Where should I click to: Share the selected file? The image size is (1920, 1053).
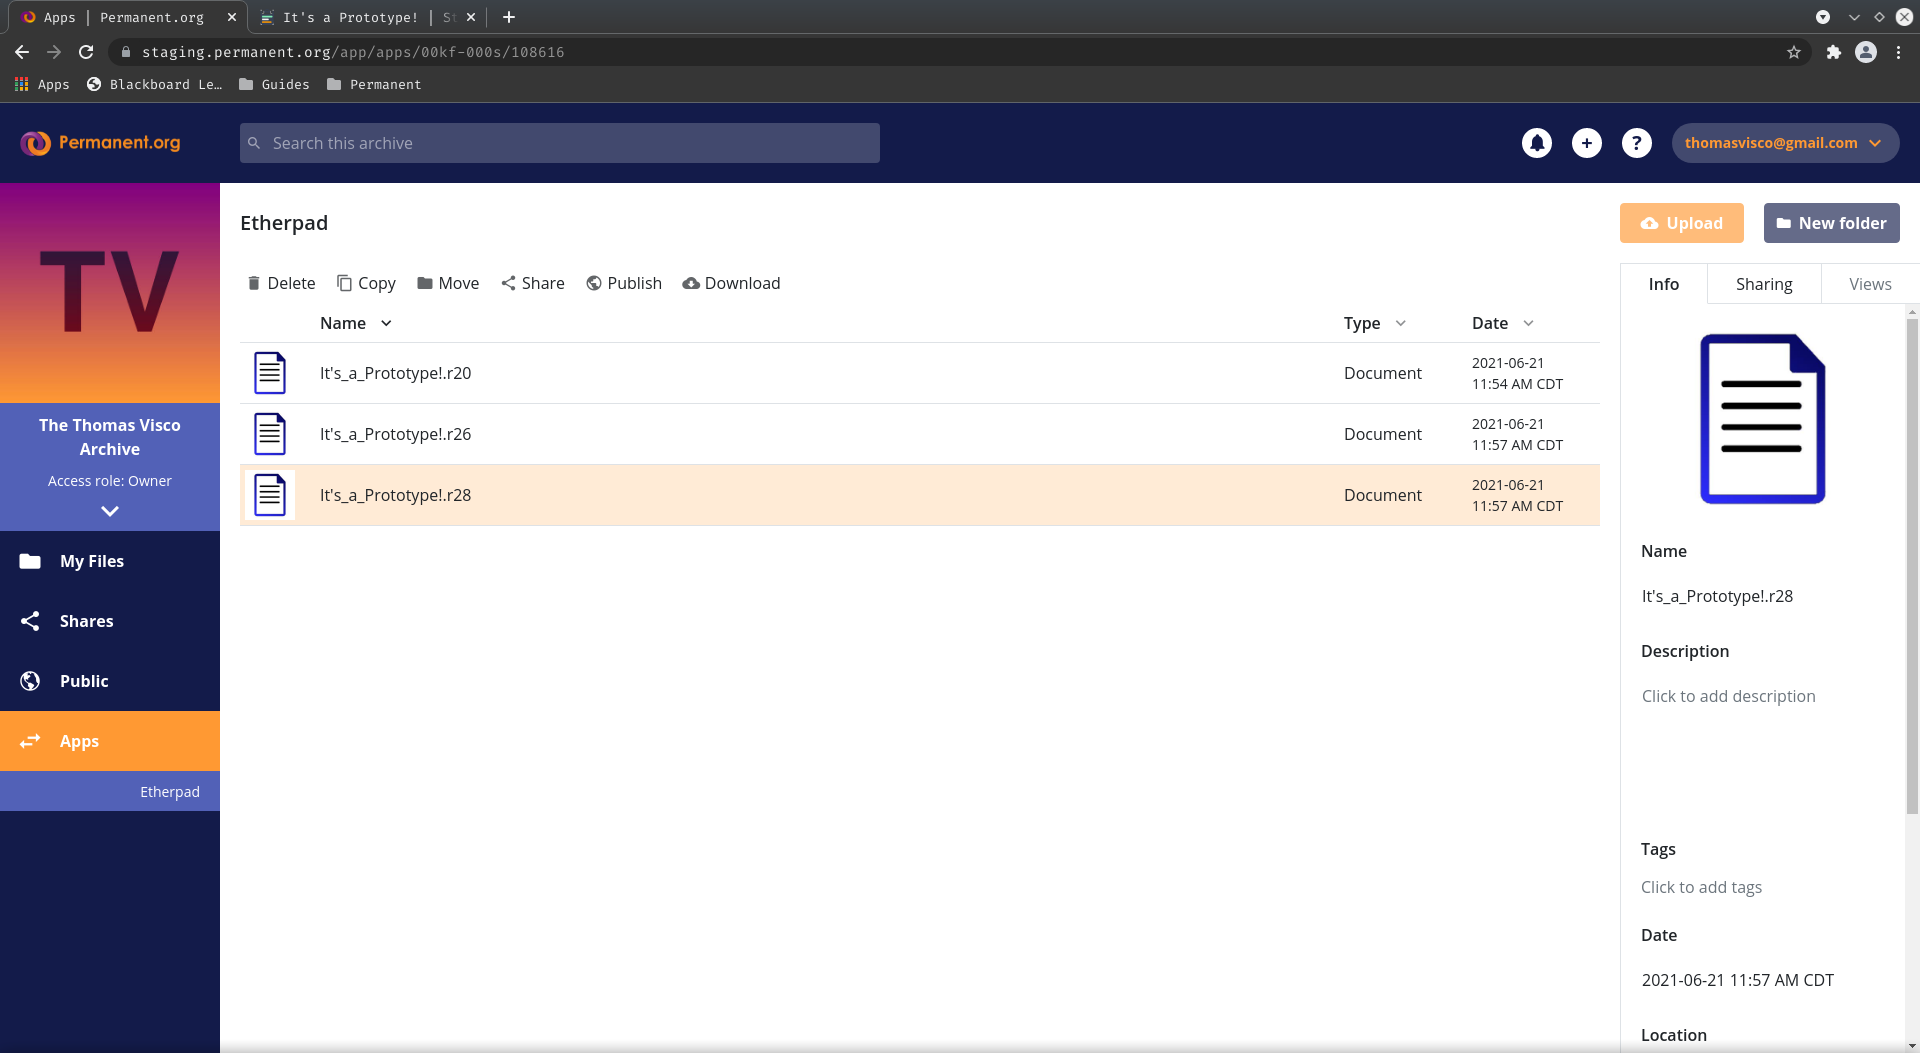533,283
